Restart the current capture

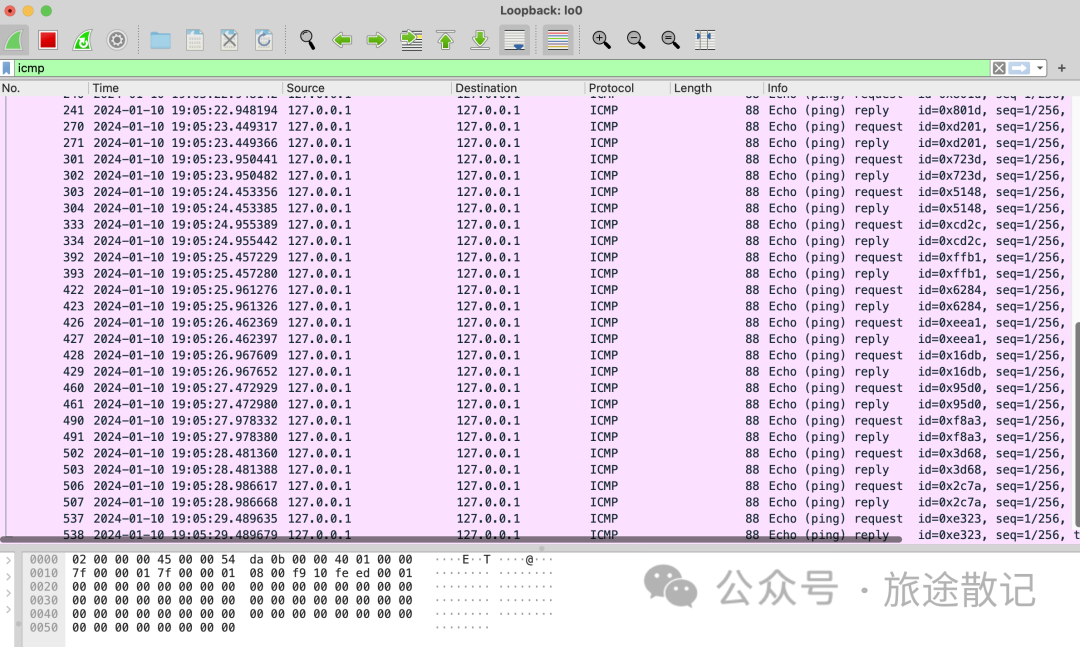83,40
